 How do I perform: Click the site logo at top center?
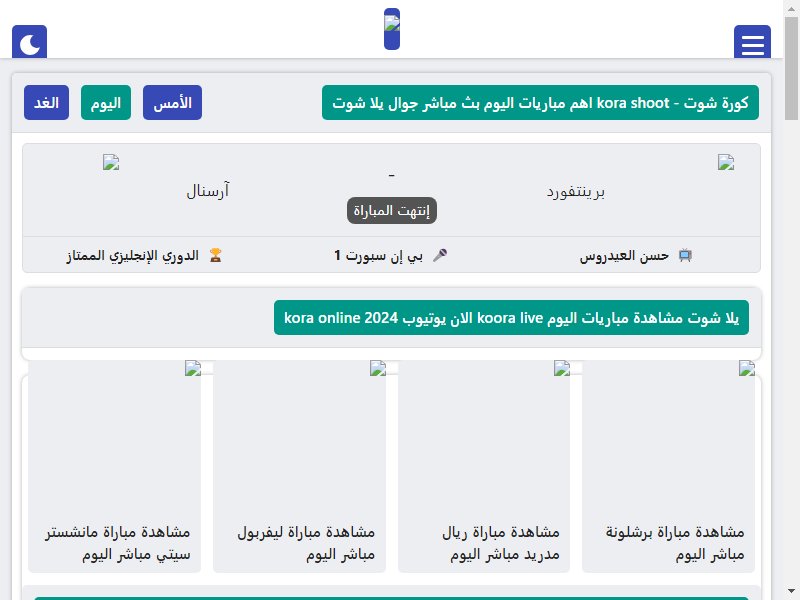coord(392,29)
